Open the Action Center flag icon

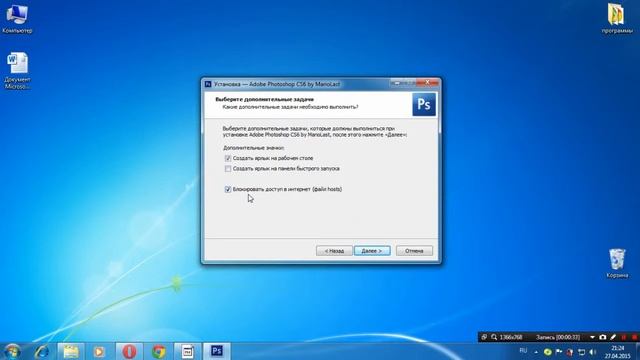tap(559, 352)
